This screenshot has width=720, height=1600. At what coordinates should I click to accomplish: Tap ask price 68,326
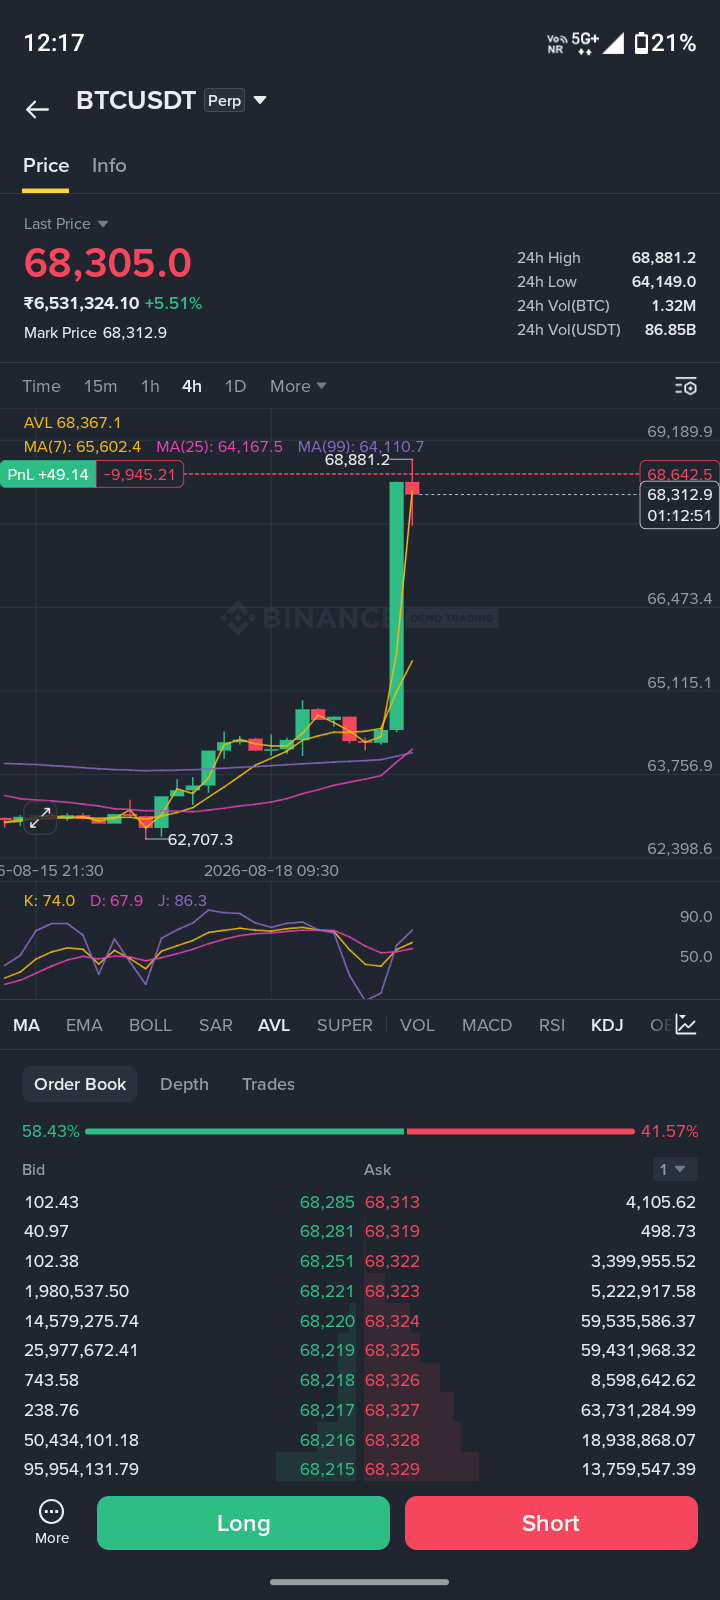point(392,1380)
